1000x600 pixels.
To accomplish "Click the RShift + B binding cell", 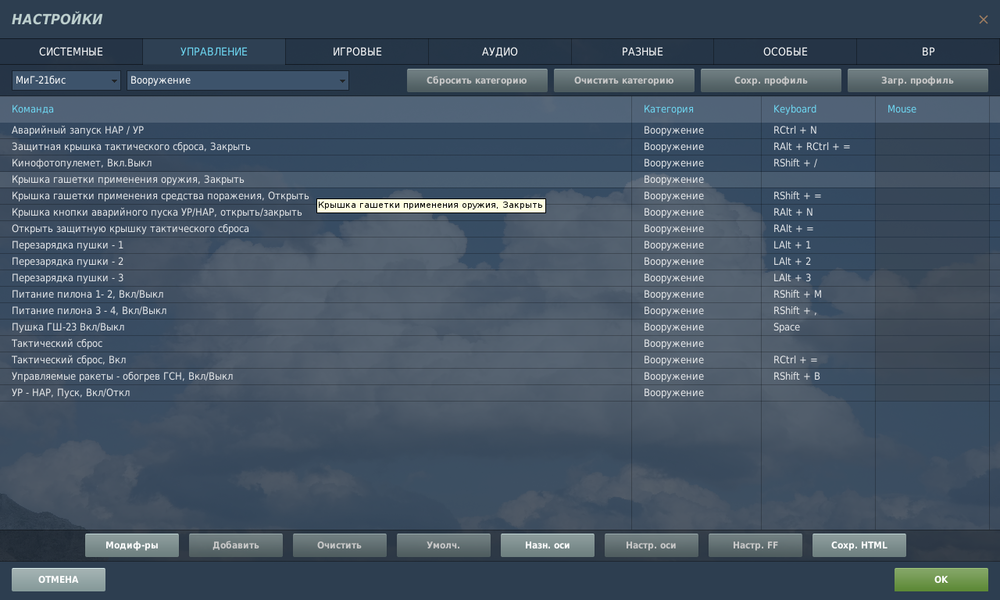I will pyautogui.click(x=818, y=377).
